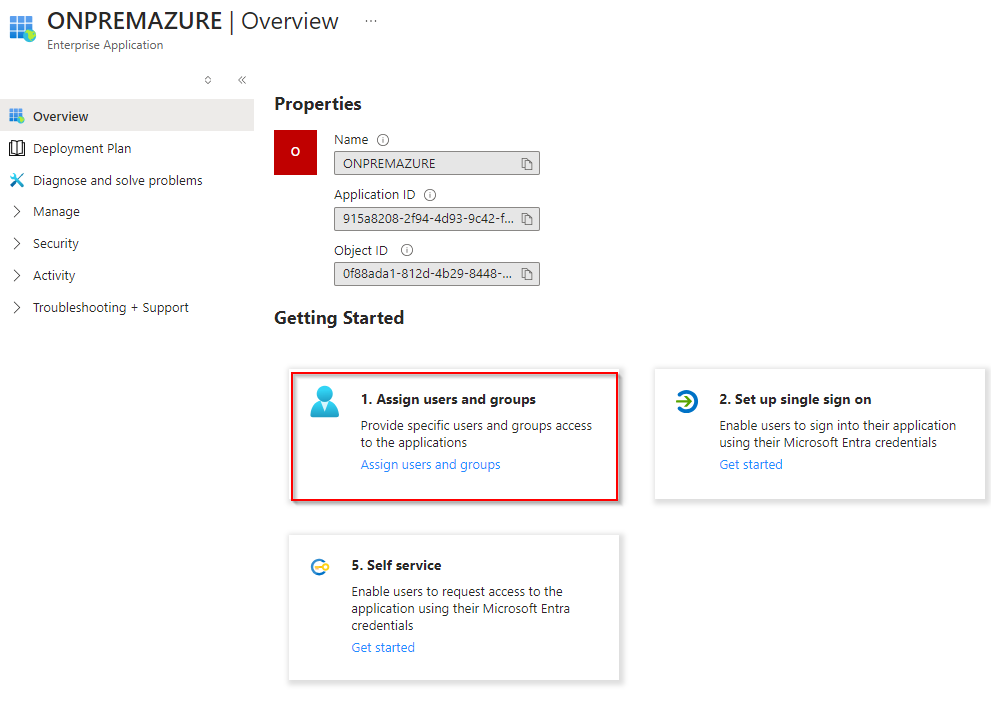Click the info icon next to Application ID
This screenshot has height=702, width=991.
[x=430, y=195]
